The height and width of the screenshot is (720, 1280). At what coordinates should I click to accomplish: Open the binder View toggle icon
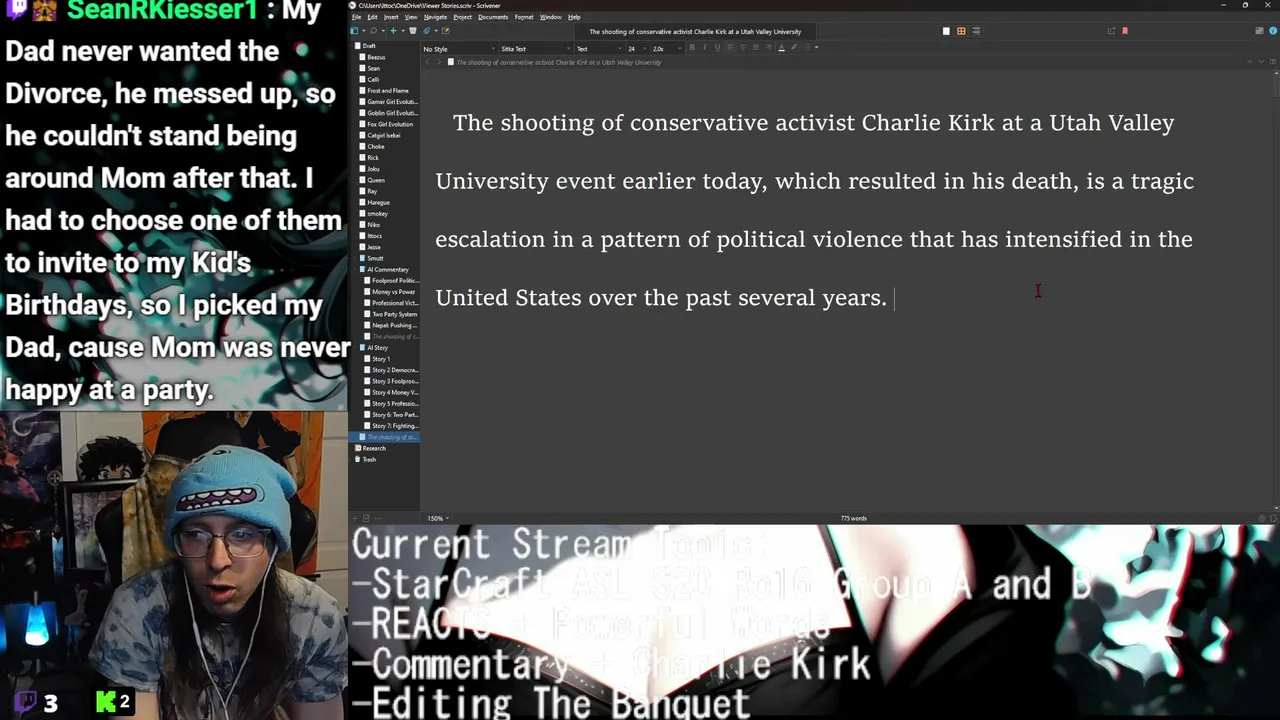click(x=354, y=31)
